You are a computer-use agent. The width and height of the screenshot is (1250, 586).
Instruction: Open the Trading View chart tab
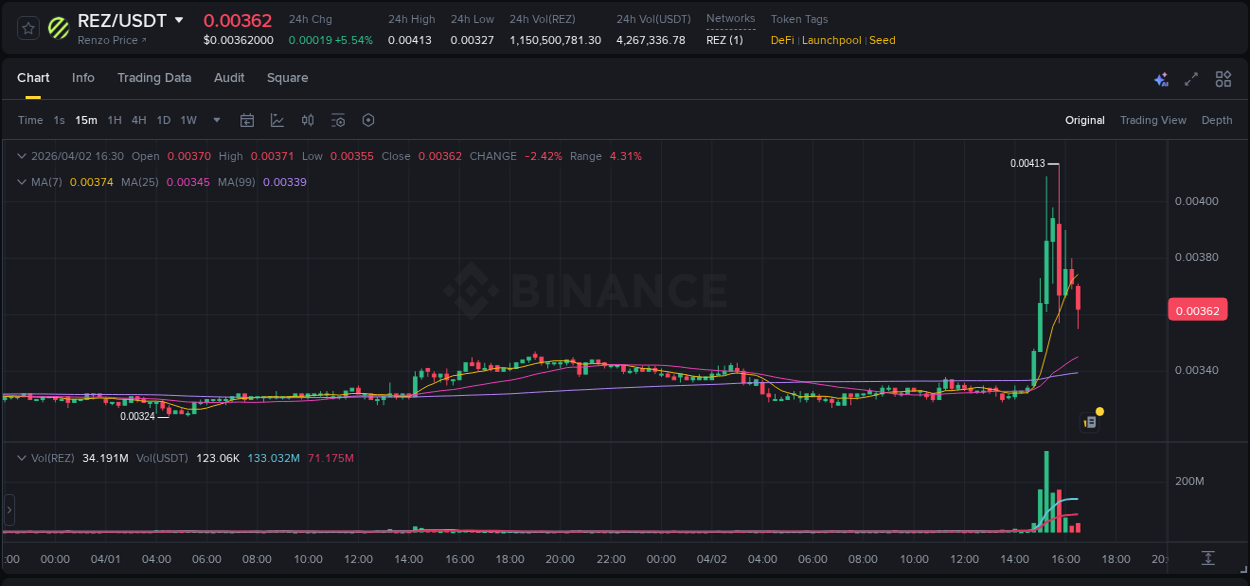(x=1153, y=120)
